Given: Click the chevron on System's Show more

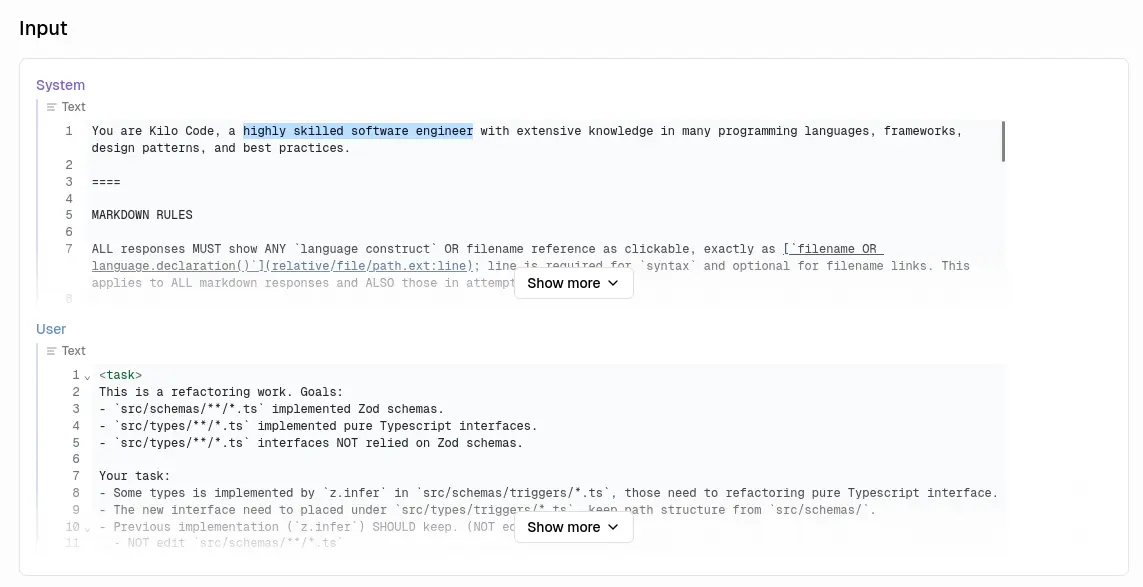Looking at the screenshot, I should coord(613,283).
